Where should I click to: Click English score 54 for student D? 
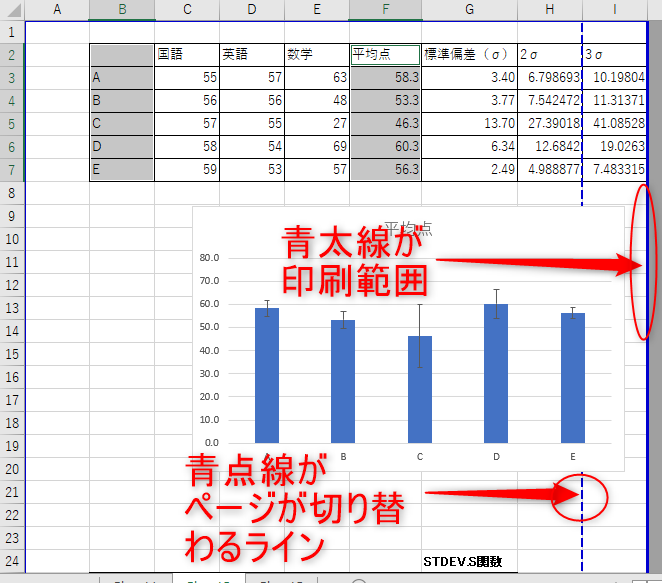(x=252, y=146)
